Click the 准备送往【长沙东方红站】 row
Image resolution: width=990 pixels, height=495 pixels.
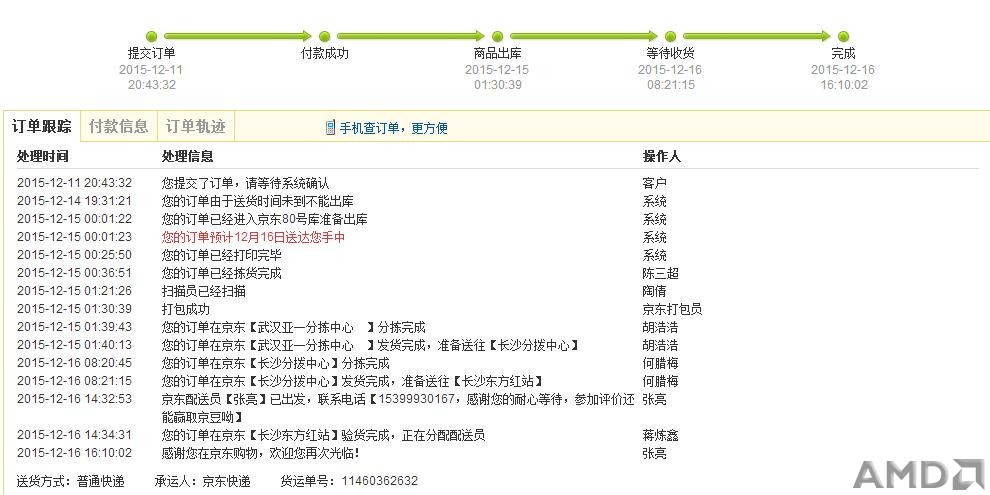pos(353,381)
